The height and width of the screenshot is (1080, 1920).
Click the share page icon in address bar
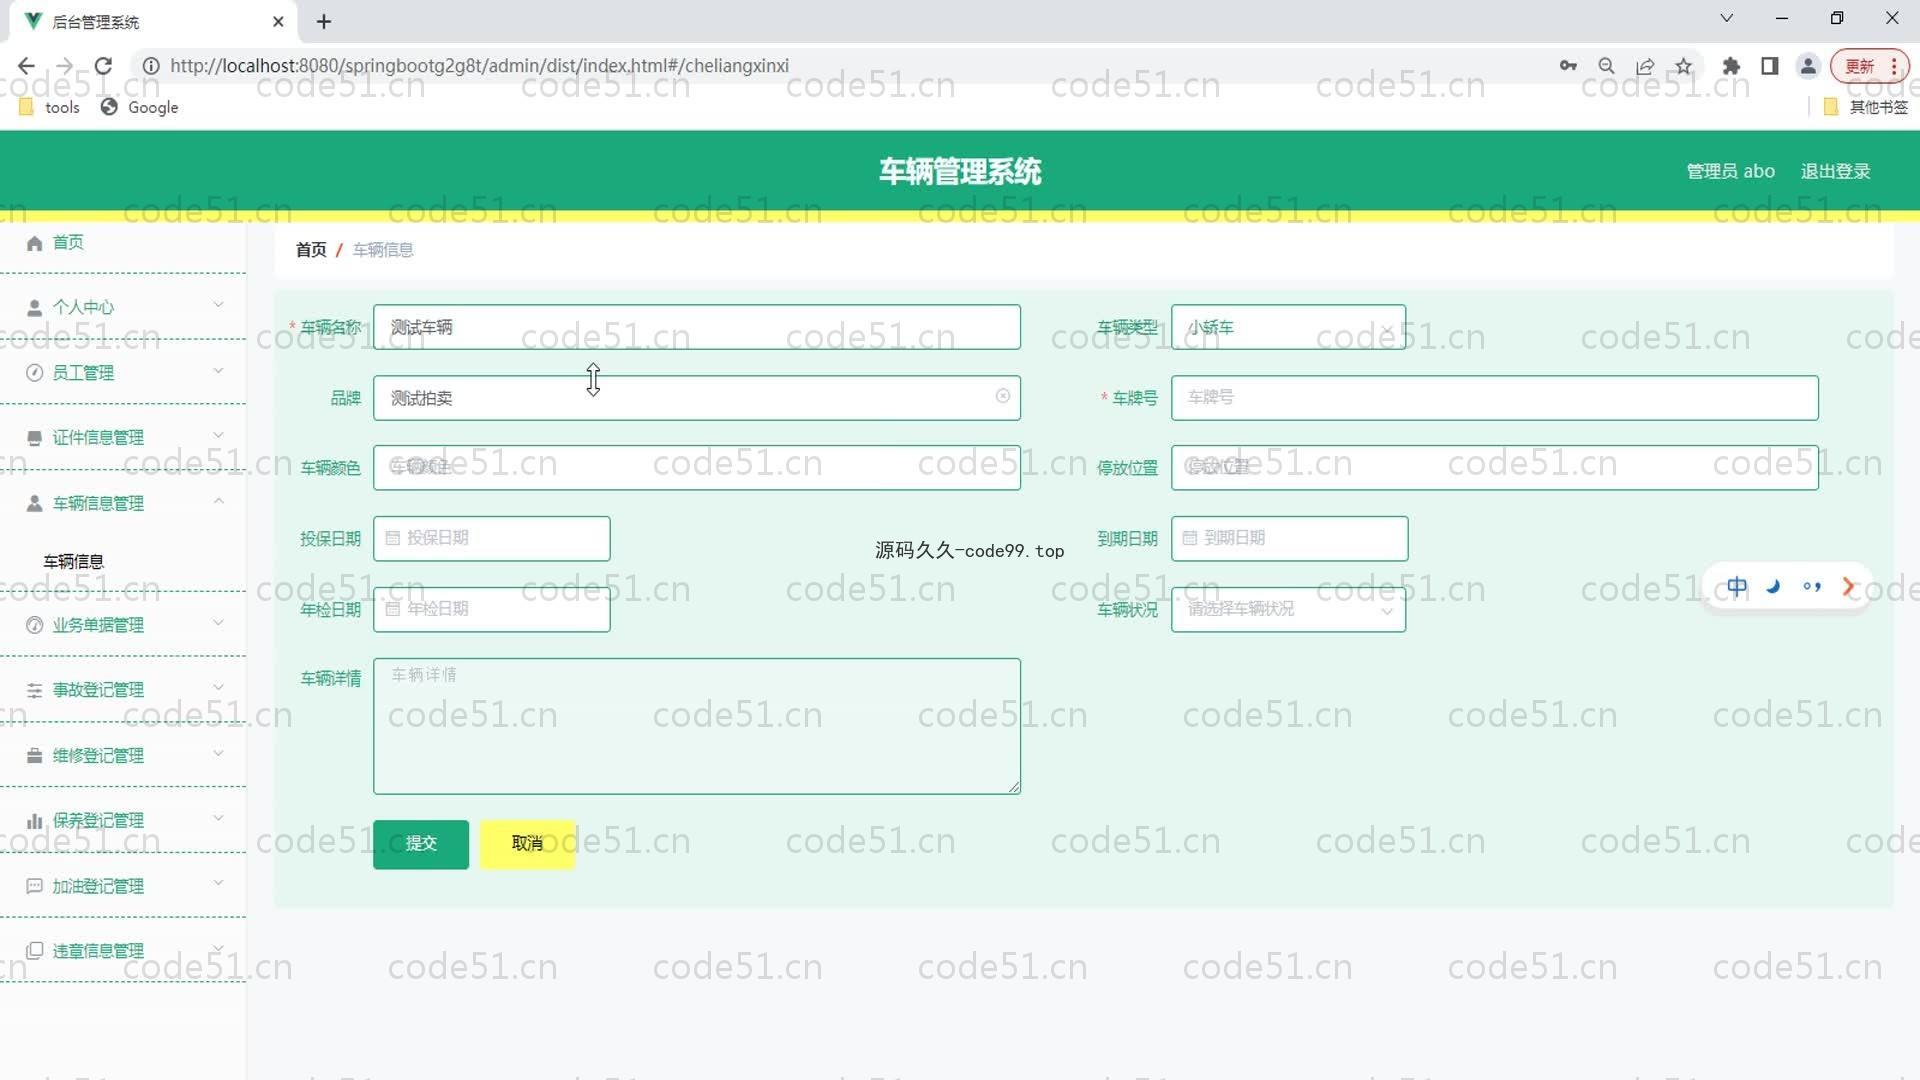pos(1645,66)
